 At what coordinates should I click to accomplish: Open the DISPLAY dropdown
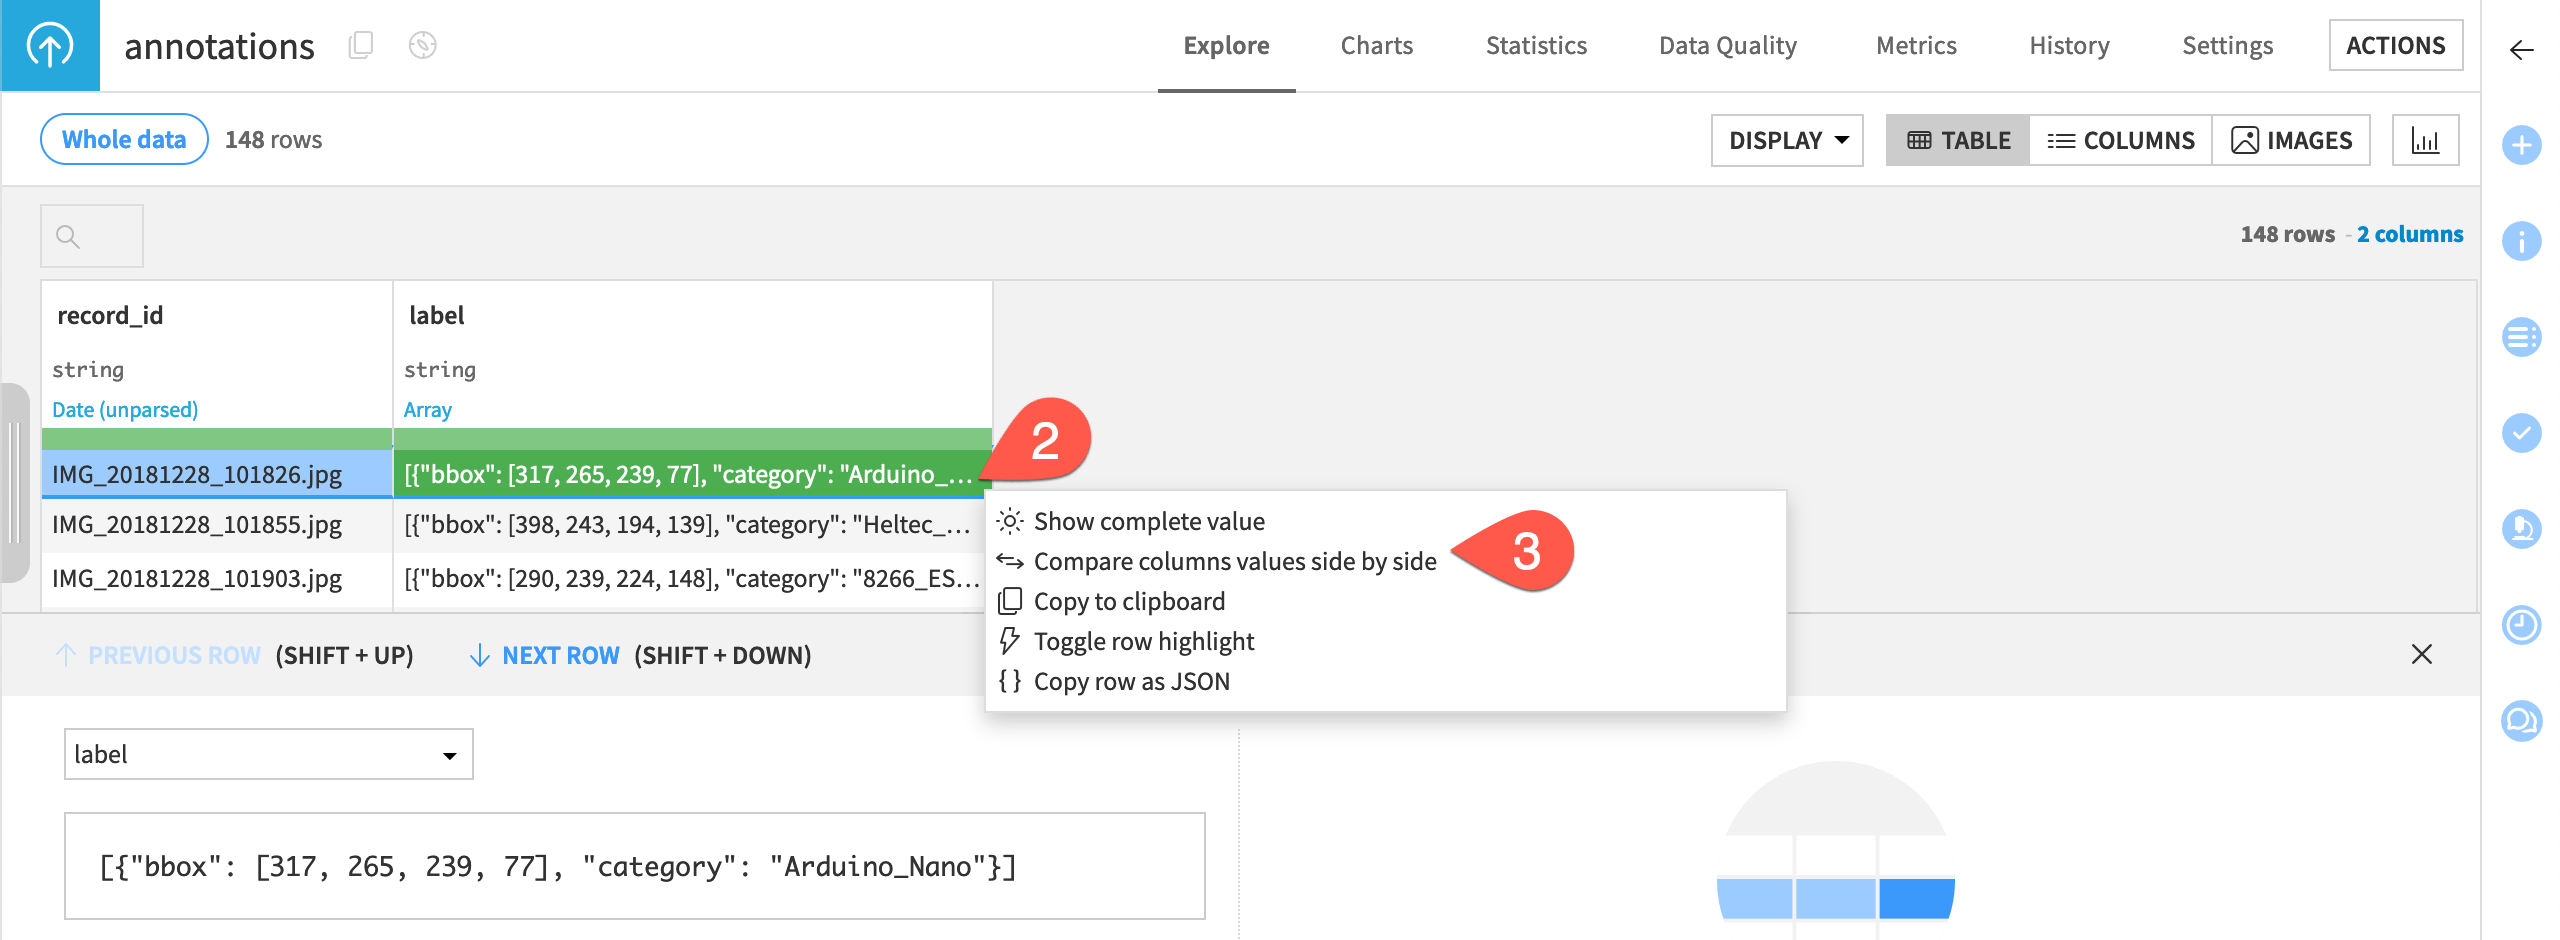pyautogui.click(x=1786, y=140)
